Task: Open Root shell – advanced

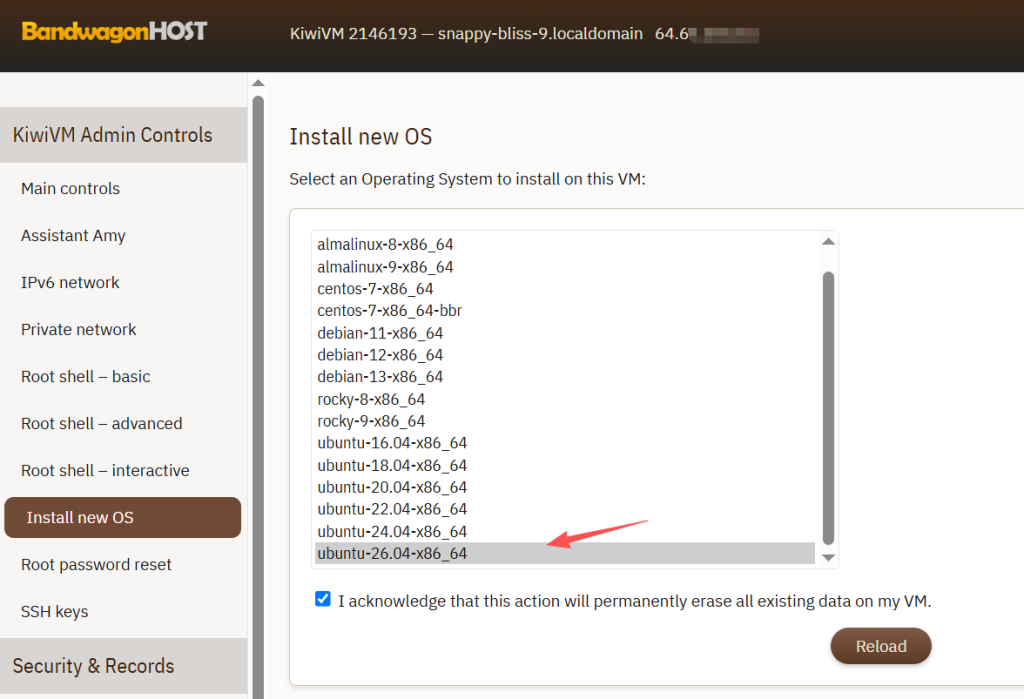Action: point(101,424)
